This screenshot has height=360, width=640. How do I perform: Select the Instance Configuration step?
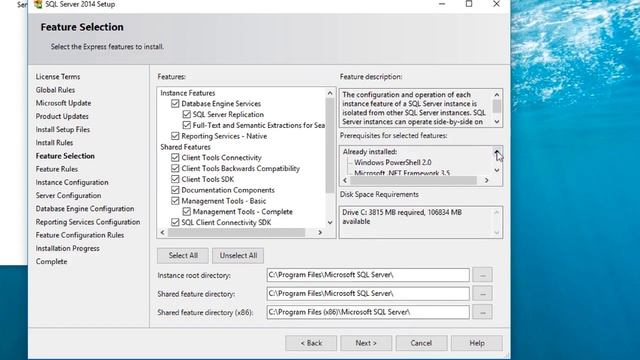tap(72, 182)
